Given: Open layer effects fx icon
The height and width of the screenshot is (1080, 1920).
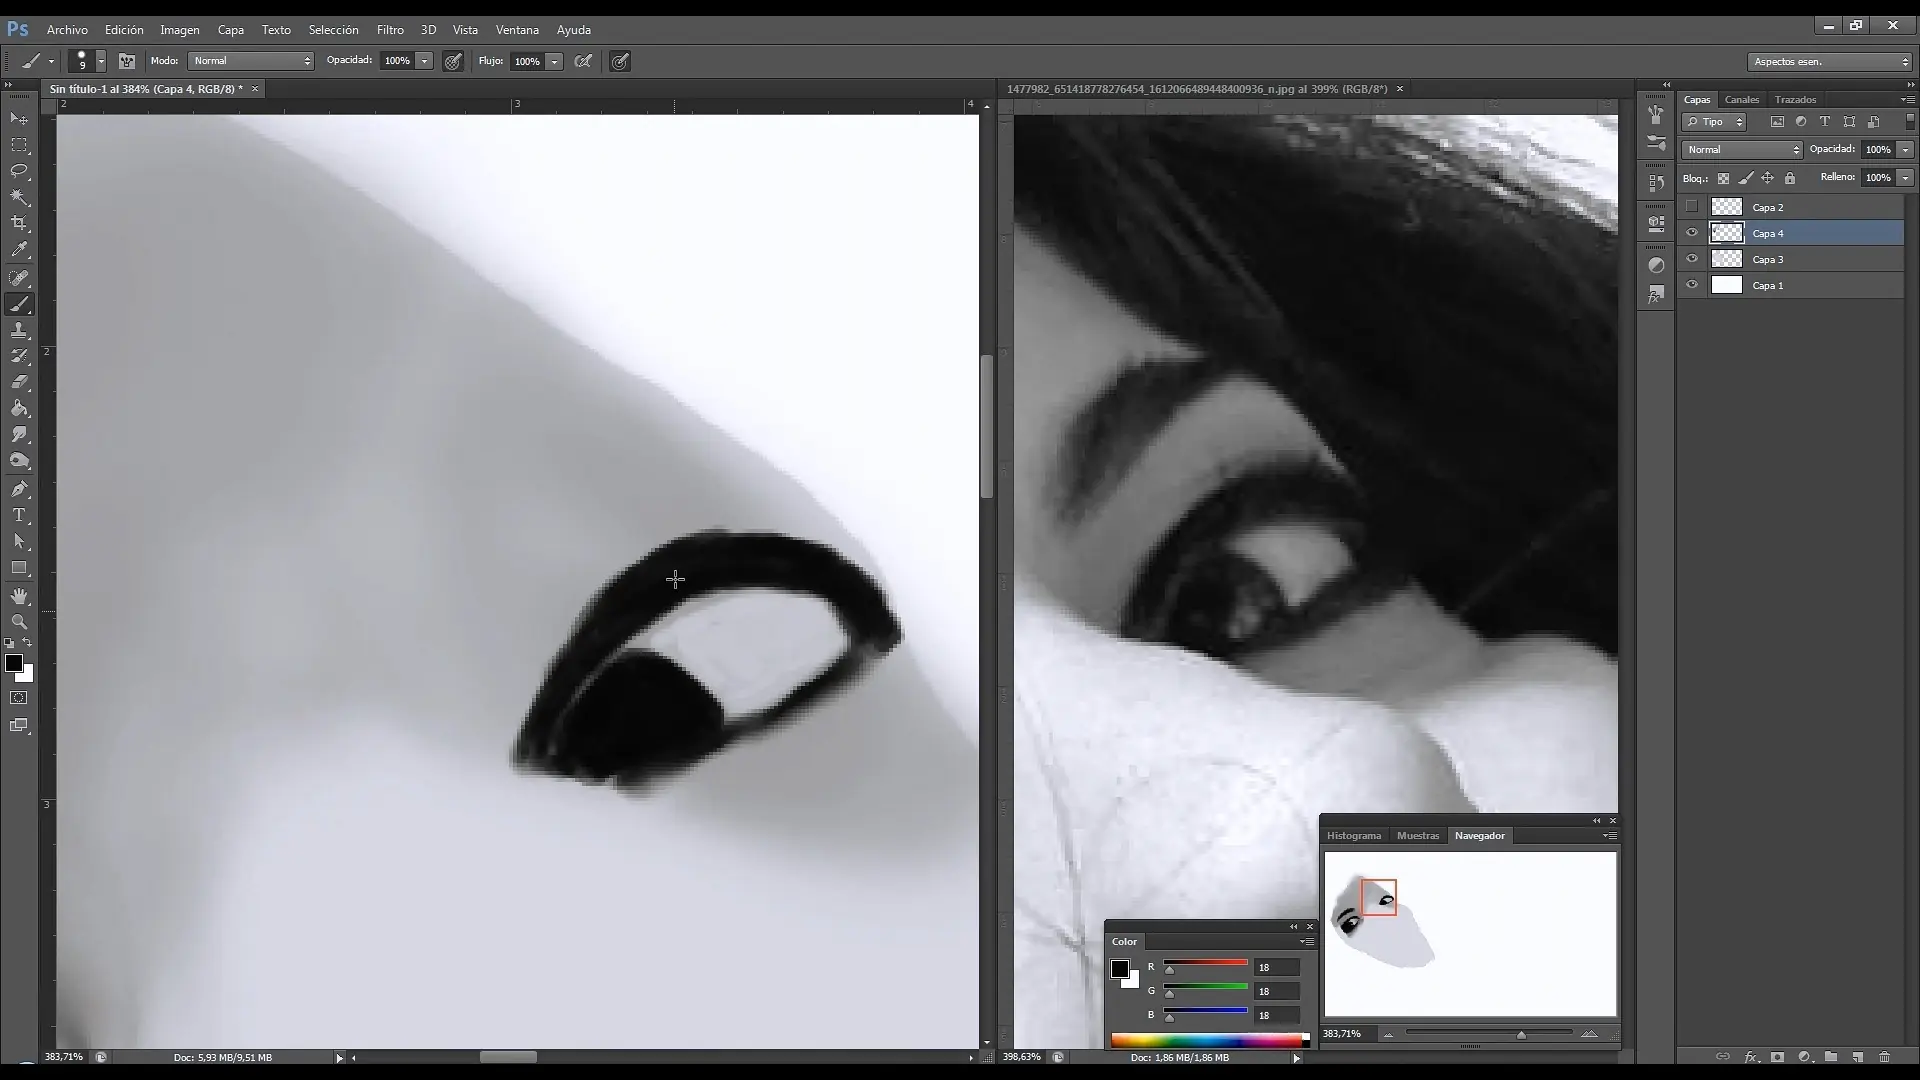Looking at the screenshot, I should coord(1751,1056).
